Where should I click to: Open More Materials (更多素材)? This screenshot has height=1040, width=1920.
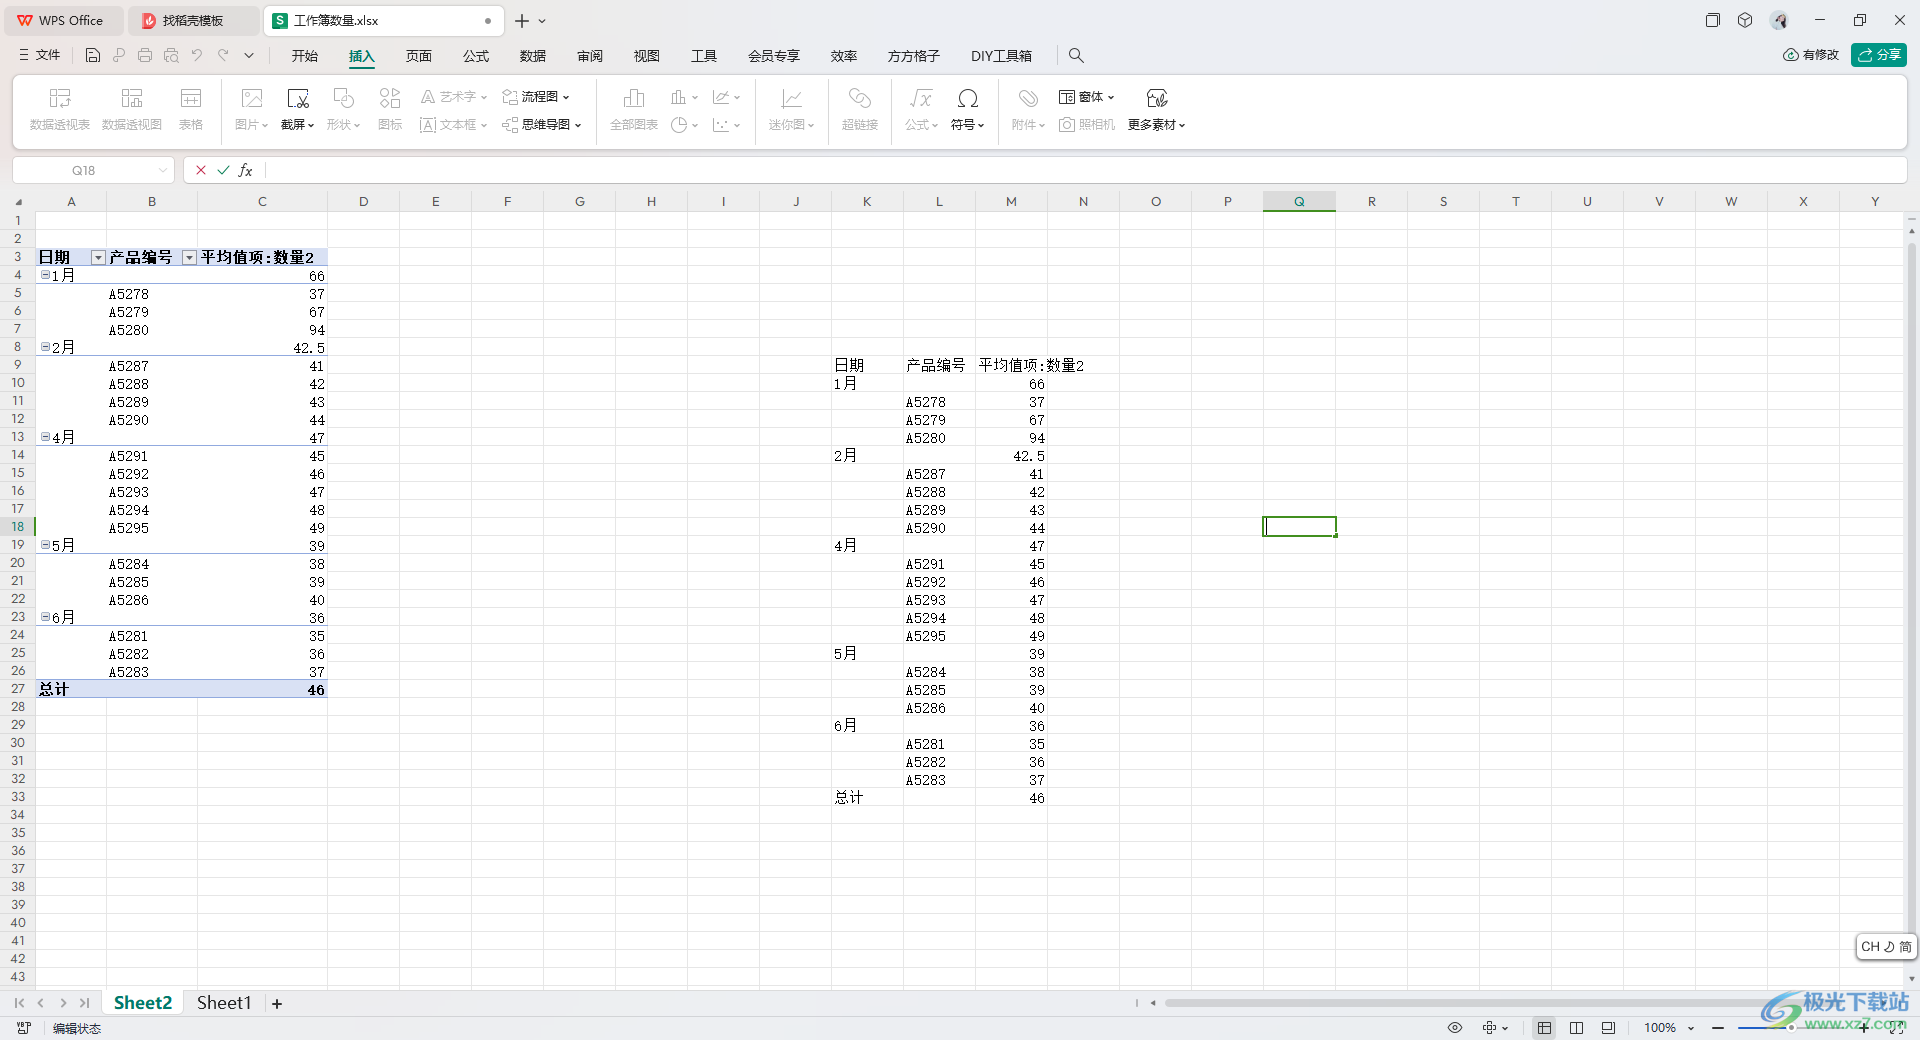click(1157, 109)
